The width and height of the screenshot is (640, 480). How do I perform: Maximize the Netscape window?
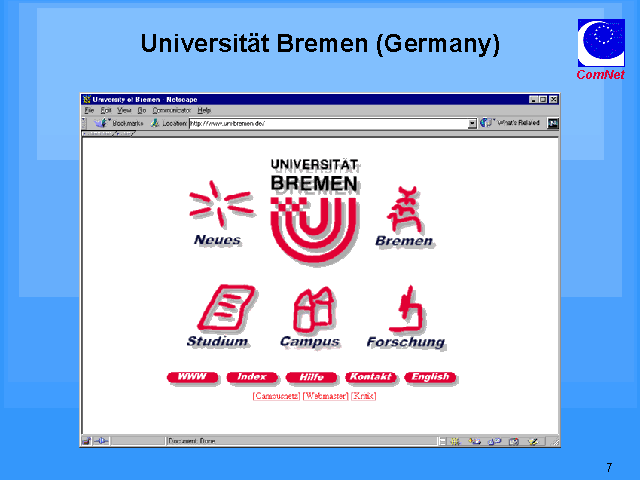coord(543,99)
